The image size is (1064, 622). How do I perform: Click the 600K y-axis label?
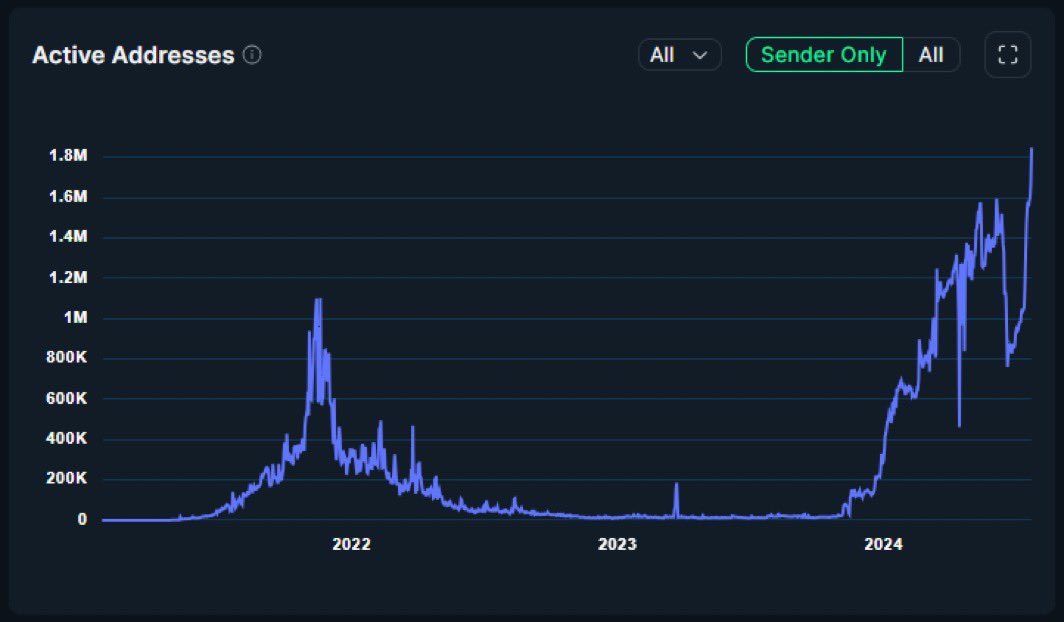(66, 398)
